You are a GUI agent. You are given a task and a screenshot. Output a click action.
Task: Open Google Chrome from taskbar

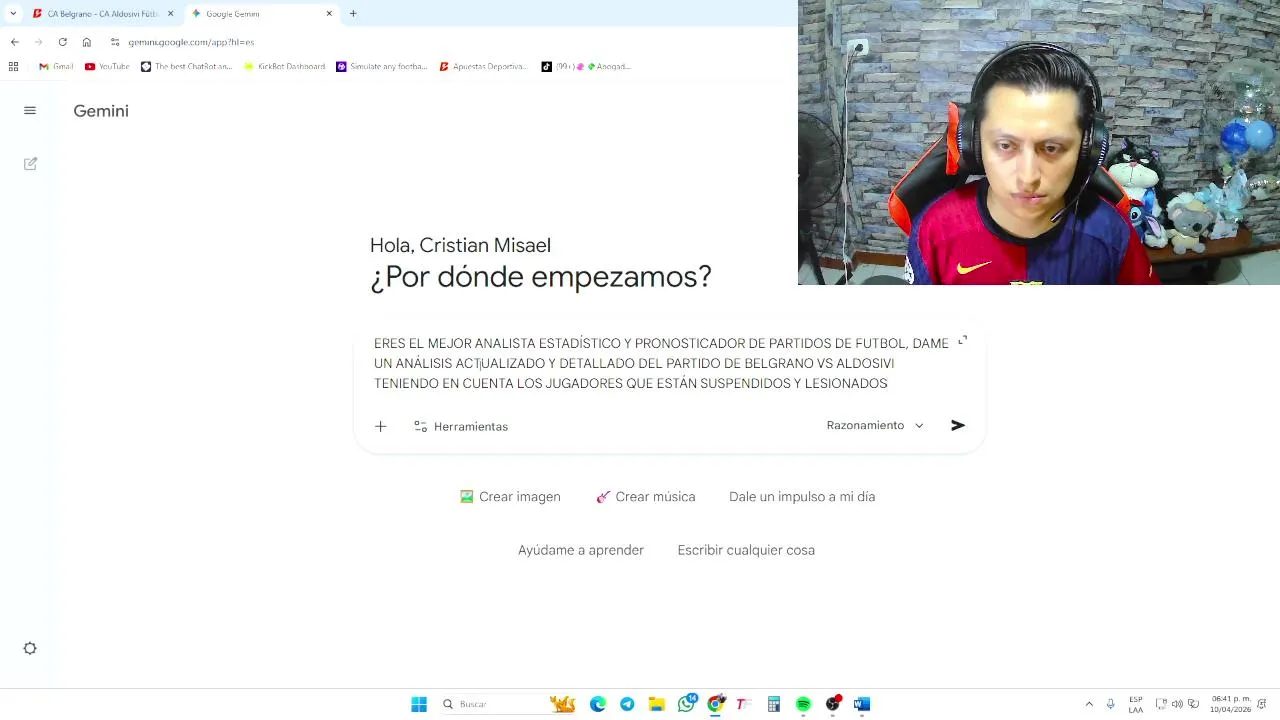pyautogui.click(x=715, y=704)
